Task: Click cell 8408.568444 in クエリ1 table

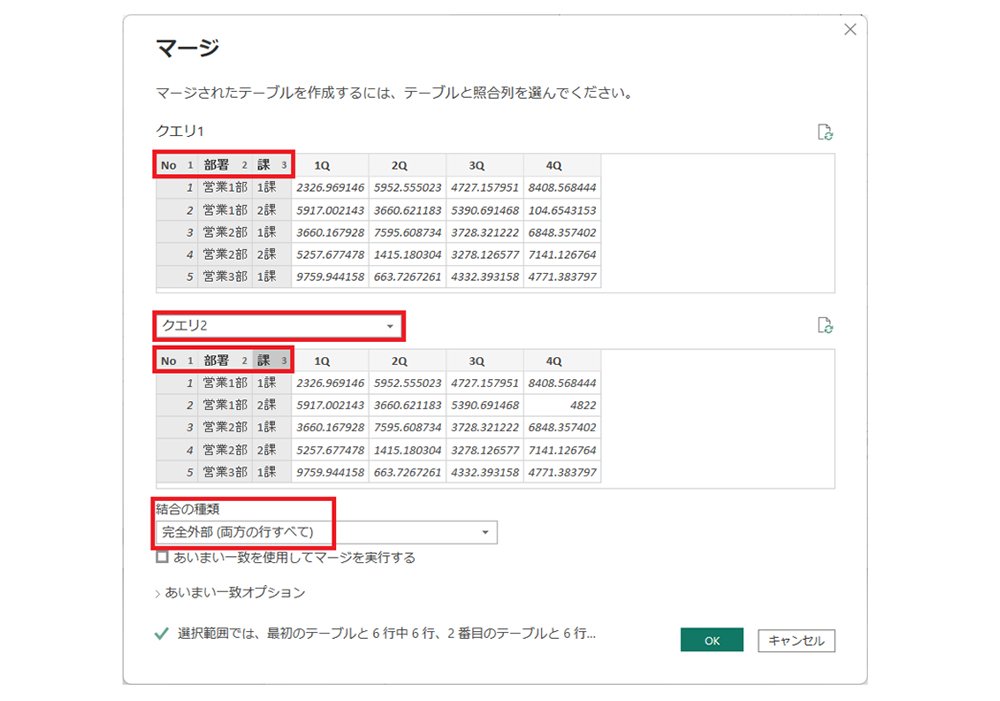Action: tap(562, 188)
